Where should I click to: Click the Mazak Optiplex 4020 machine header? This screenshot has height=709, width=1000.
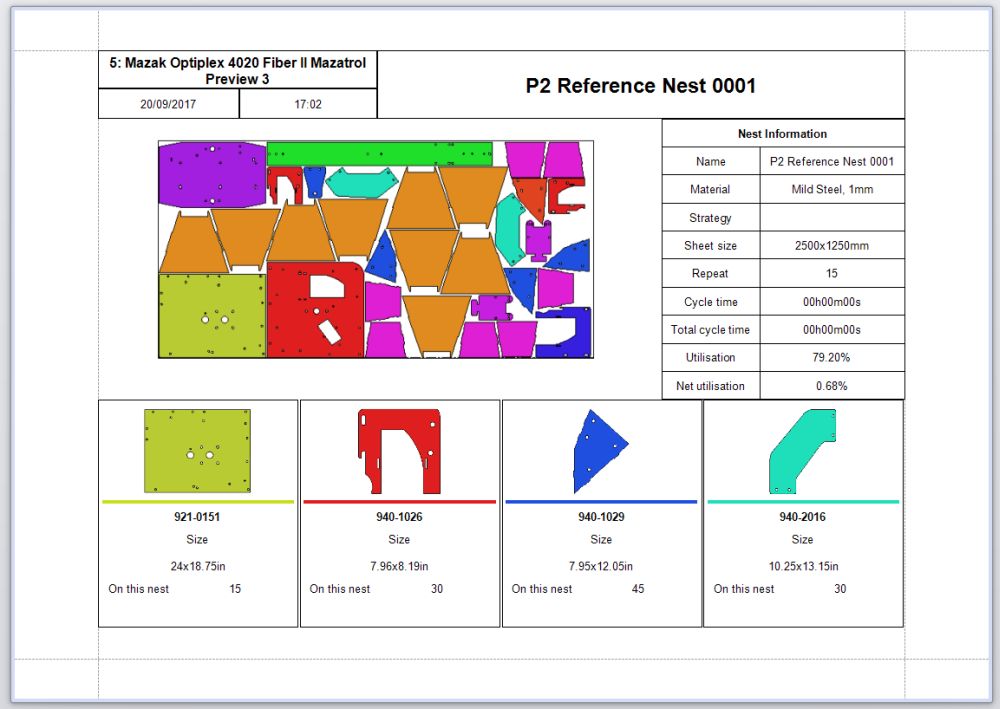pos(238,70)
